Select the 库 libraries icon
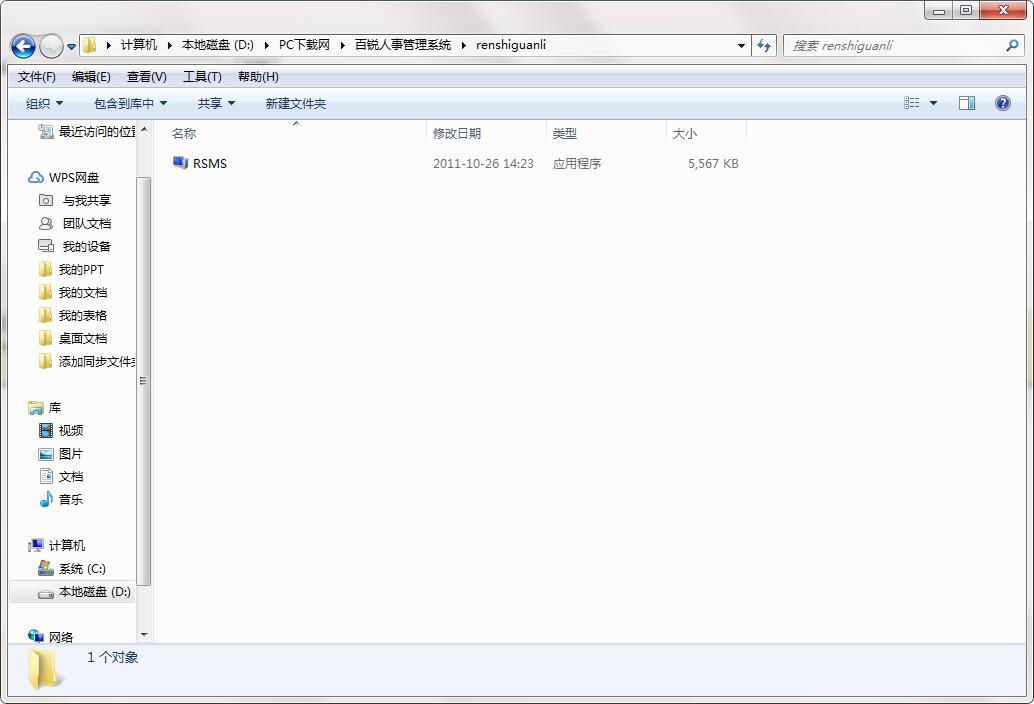The image size is (1034, 704). 36,408
